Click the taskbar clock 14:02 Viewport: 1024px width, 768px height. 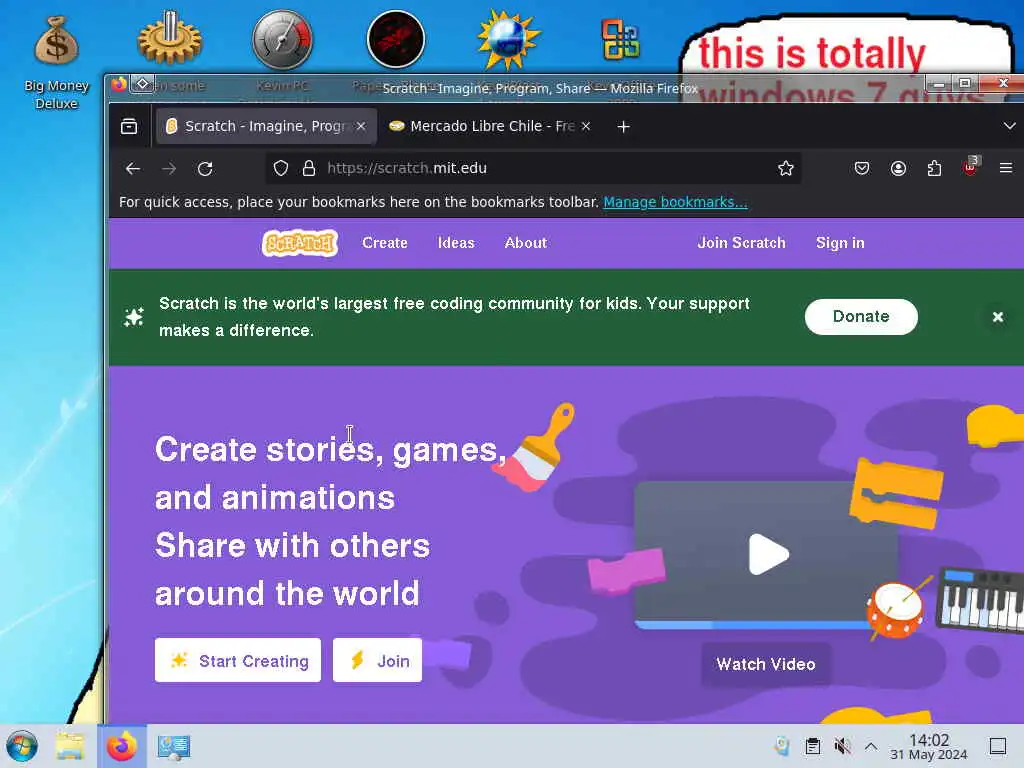point(929,746)
